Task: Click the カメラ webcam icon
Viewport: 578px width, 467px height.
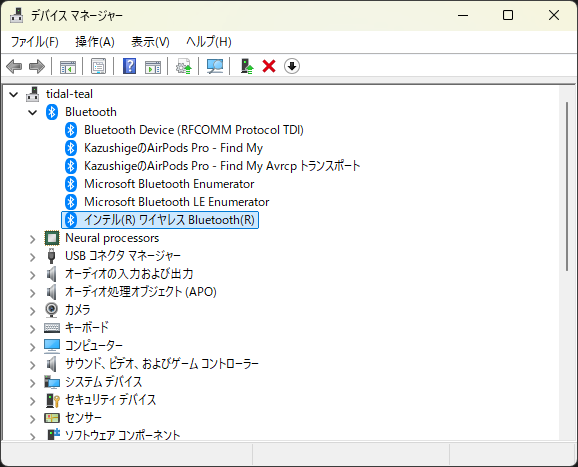Action: (52, 310)
